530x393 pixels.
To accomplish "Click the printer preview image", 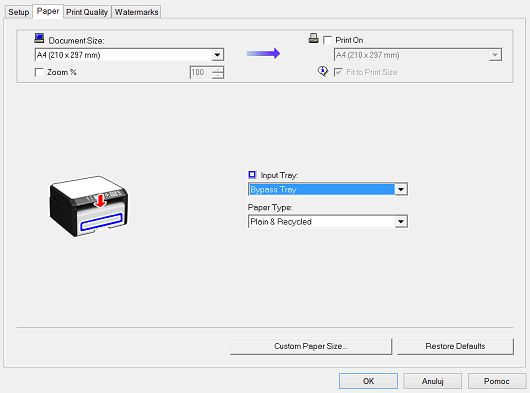I will click(x=89, y=206).
